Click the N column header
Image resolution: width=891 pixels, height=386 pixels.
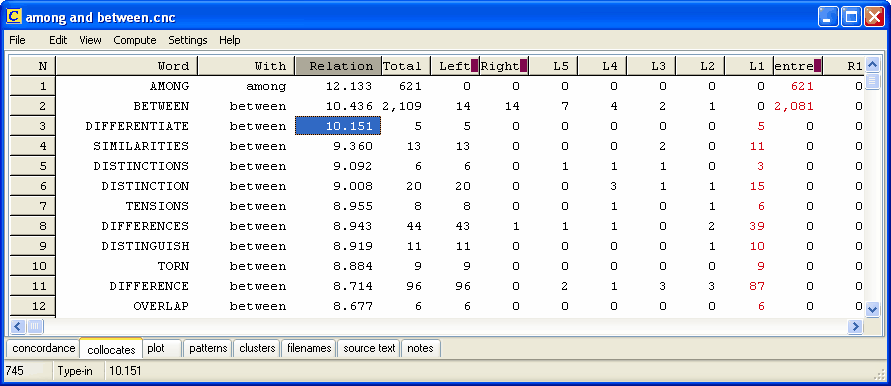pyautogui.click(x=32, y=66)
